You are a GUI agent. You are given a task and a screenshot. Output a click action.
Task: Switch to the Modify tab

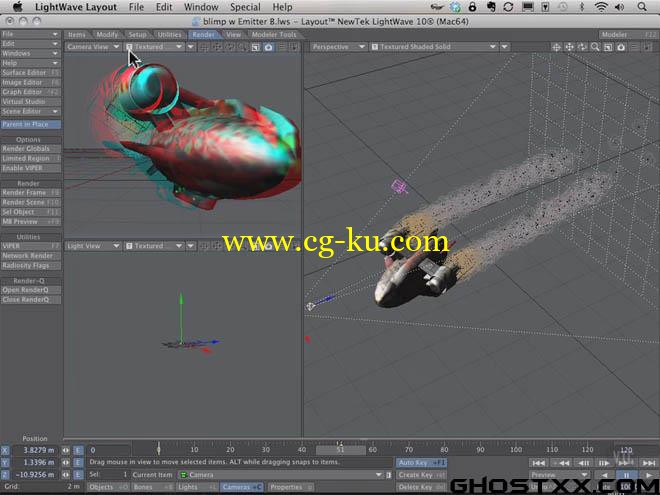(x=107, y=35)
